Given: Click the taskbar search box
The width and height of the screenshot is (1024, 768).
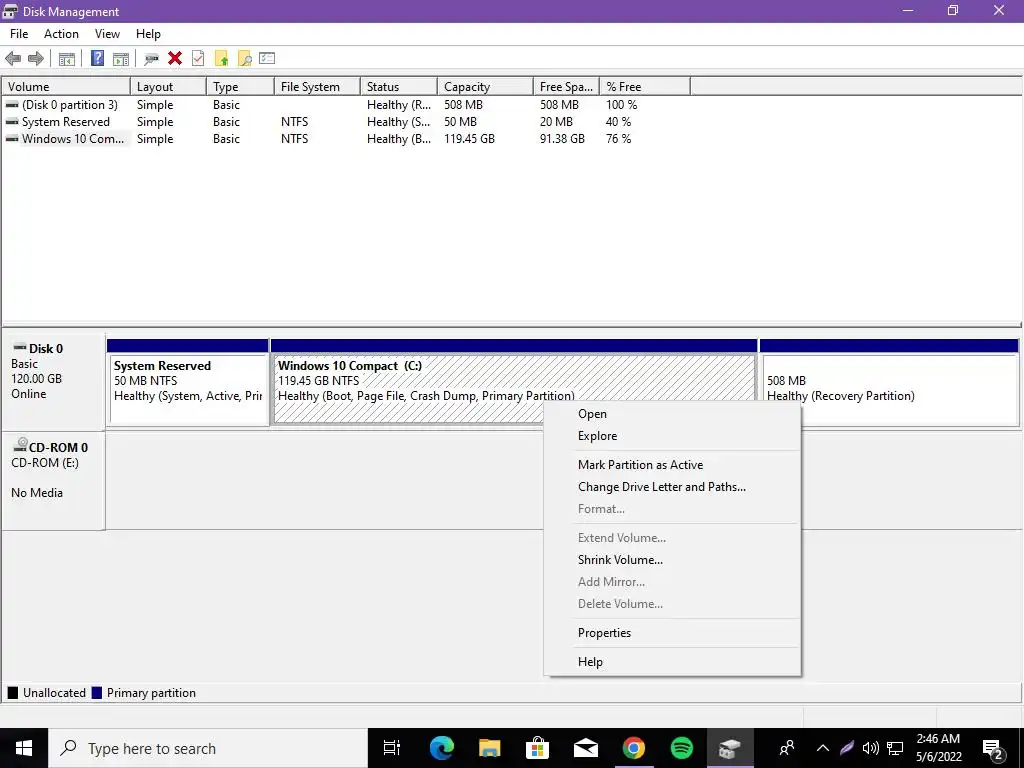Looking at the screenshot, I should pyautogui.click(x=208, y=748).
